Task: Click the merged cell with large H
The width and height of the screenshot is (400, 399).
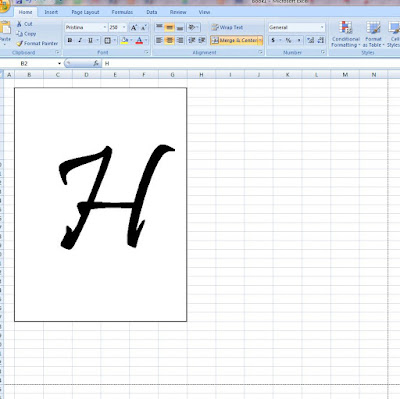Action: coord(101,204)
